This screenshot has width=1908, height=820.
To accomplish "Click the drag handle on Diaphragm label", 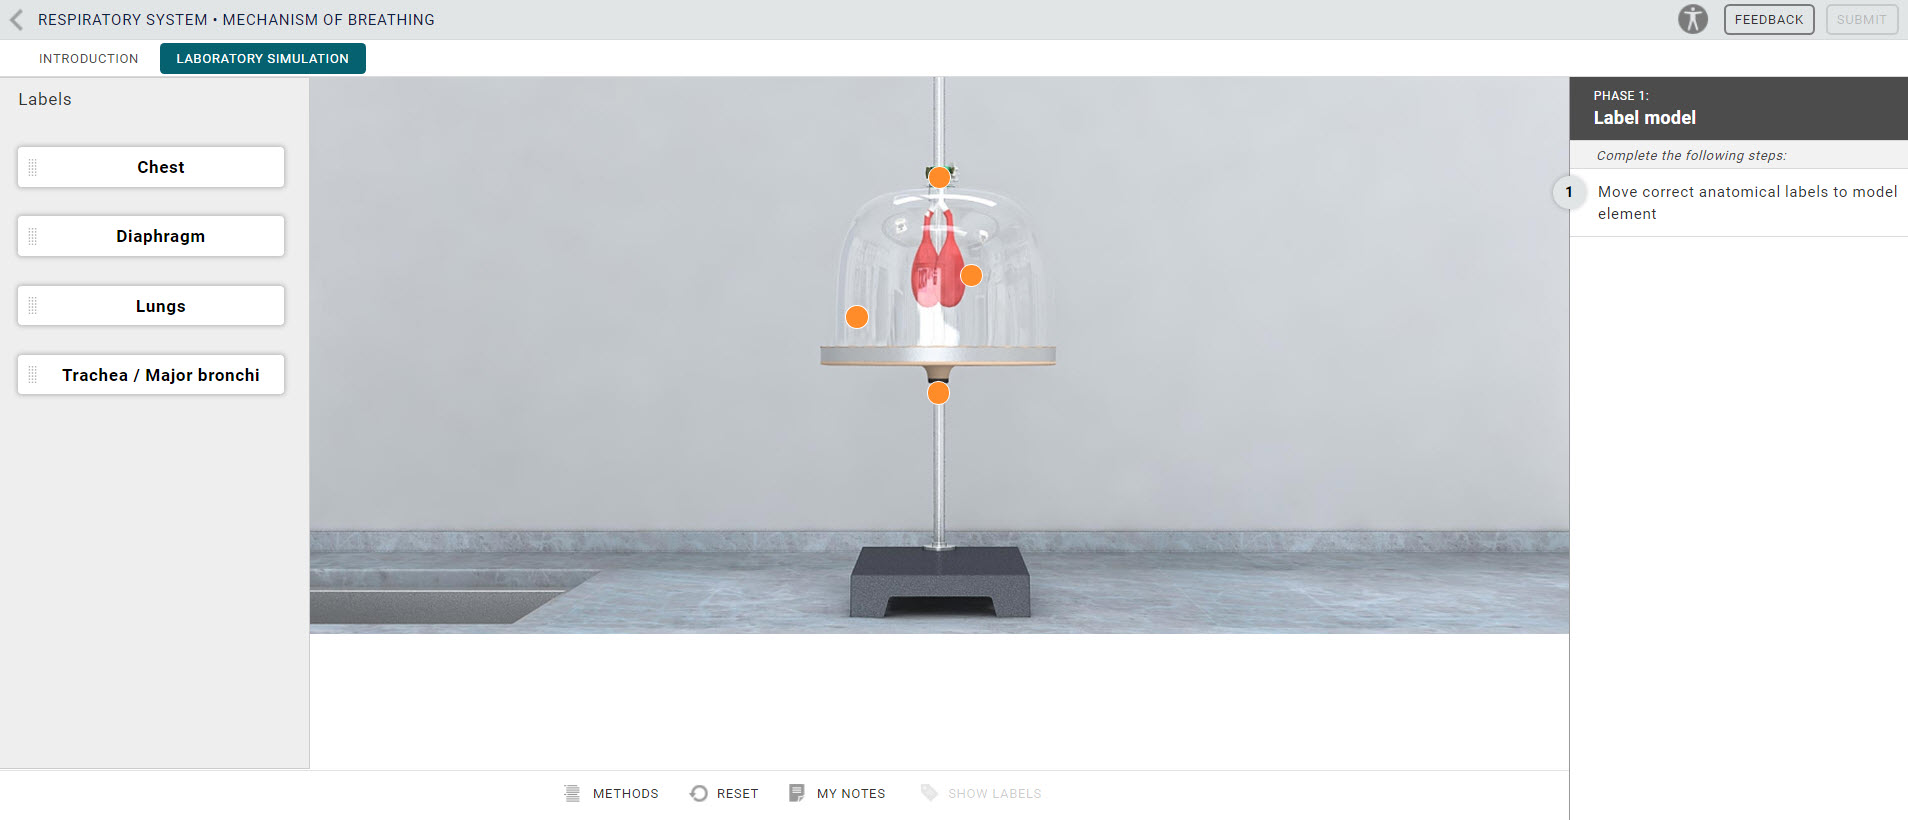I will (x=32, y=236).
